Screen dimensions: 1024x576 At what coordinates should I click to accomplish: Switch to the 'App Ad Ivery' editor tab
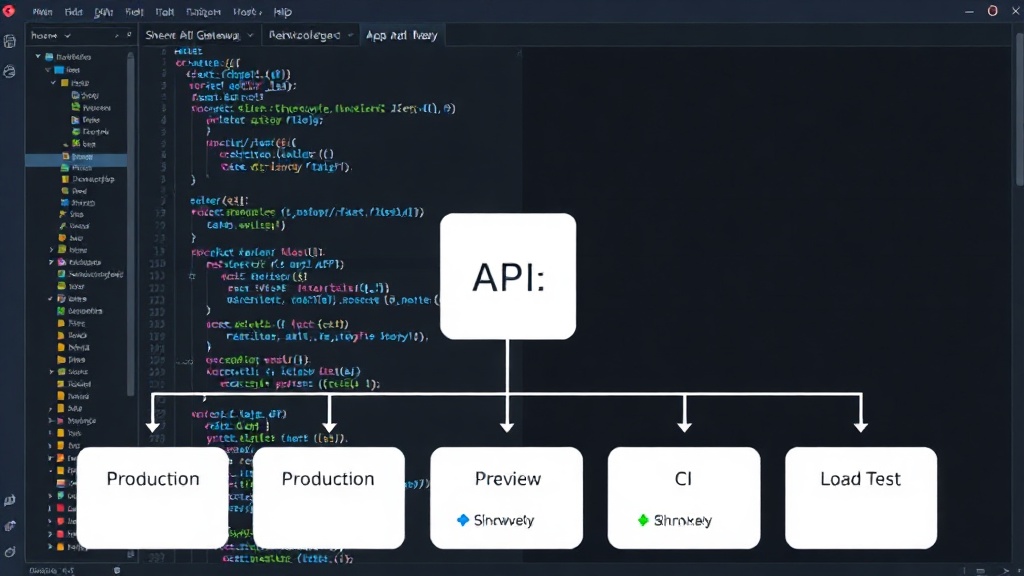401,35
